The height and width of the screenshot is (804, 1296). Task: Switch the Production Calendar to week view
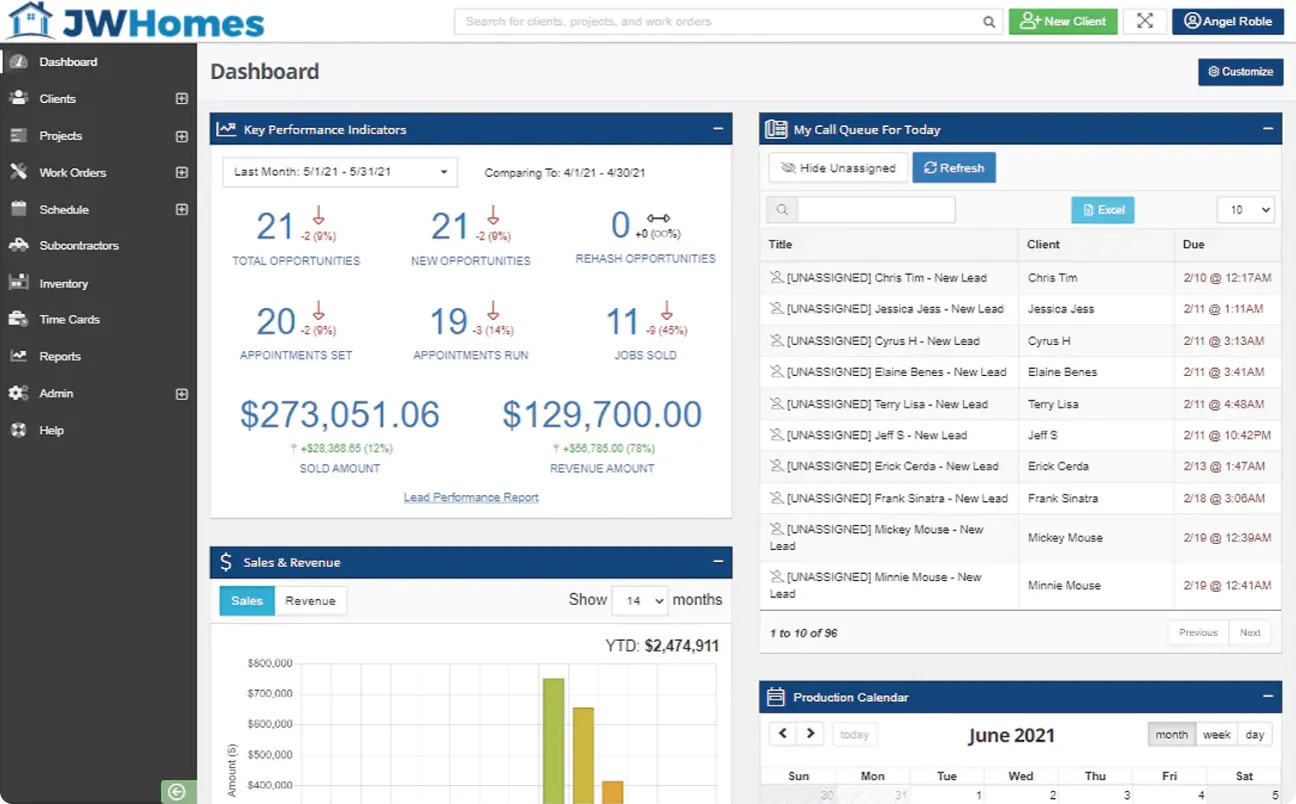pyautogui.click(x=1216, y=734)
